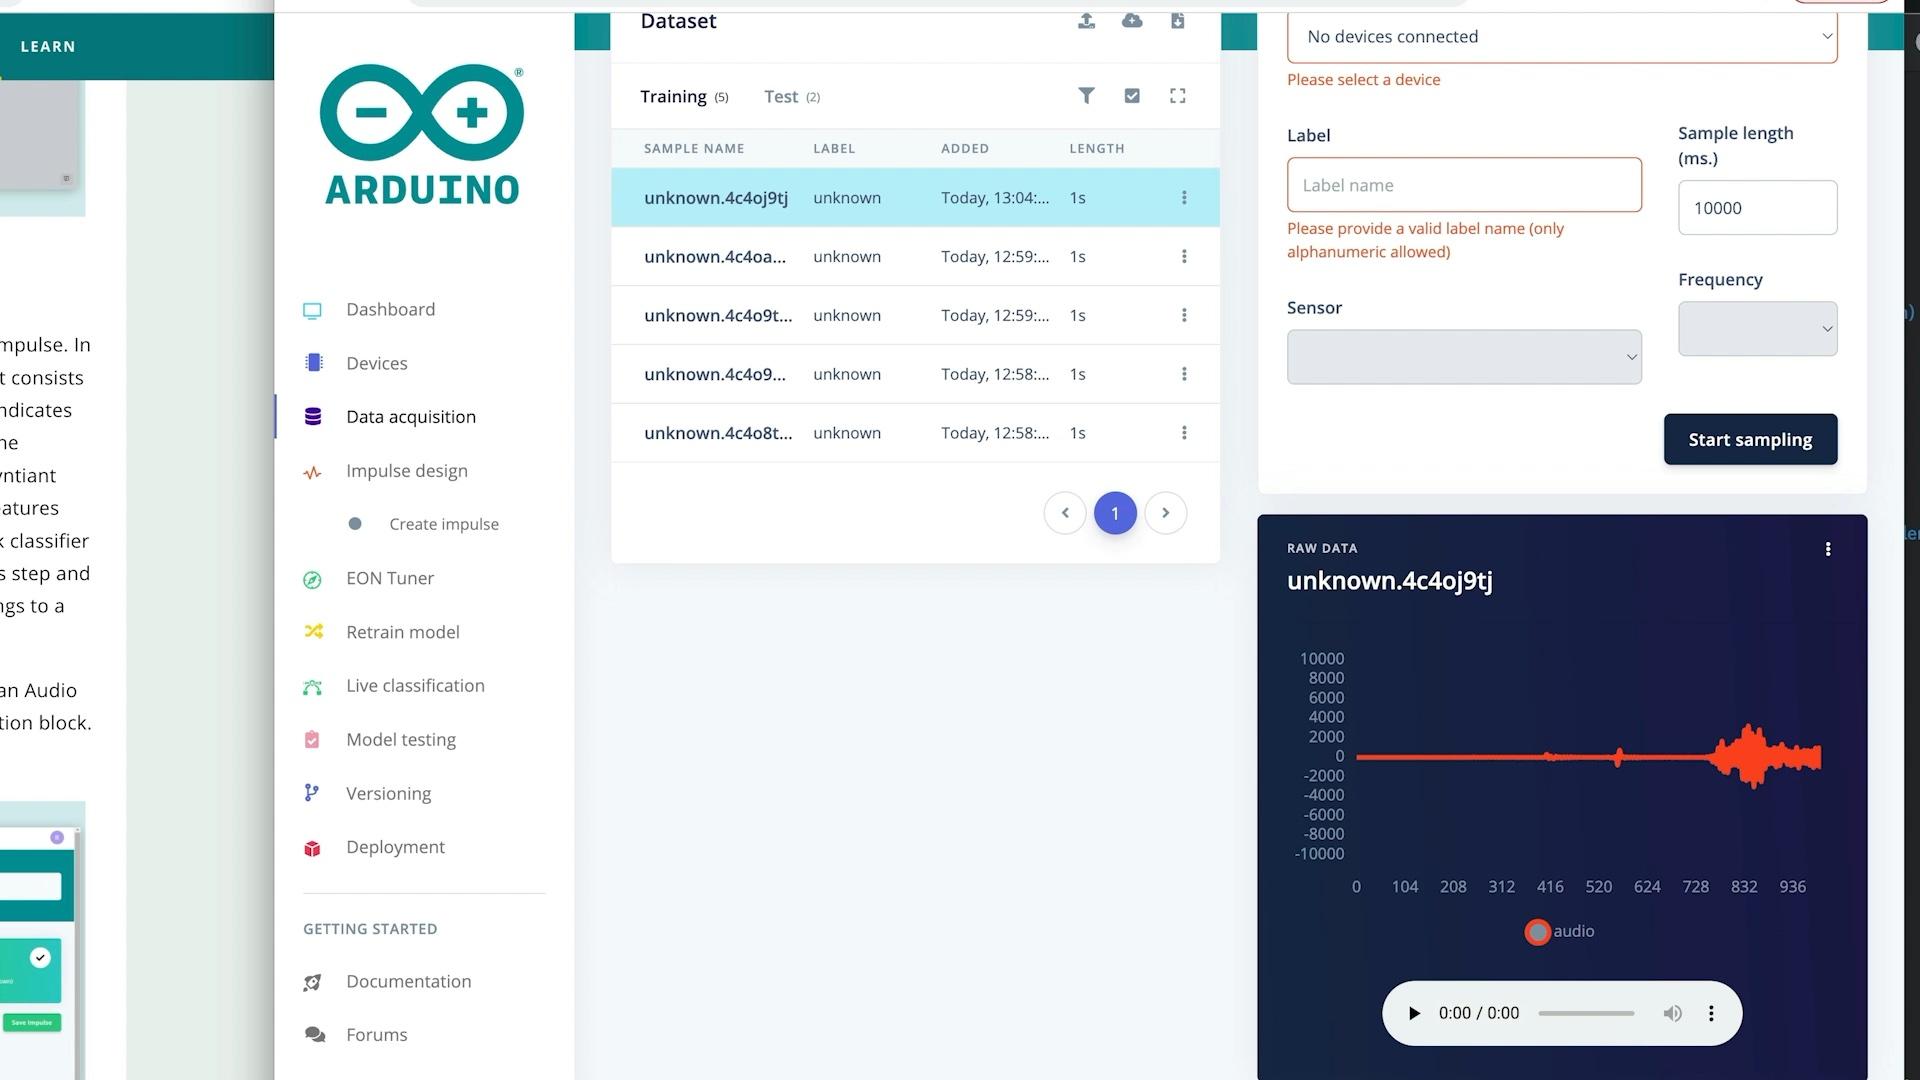Open the Frequency dropdown
The image size is (1920, 1080).
[1757, 329]
